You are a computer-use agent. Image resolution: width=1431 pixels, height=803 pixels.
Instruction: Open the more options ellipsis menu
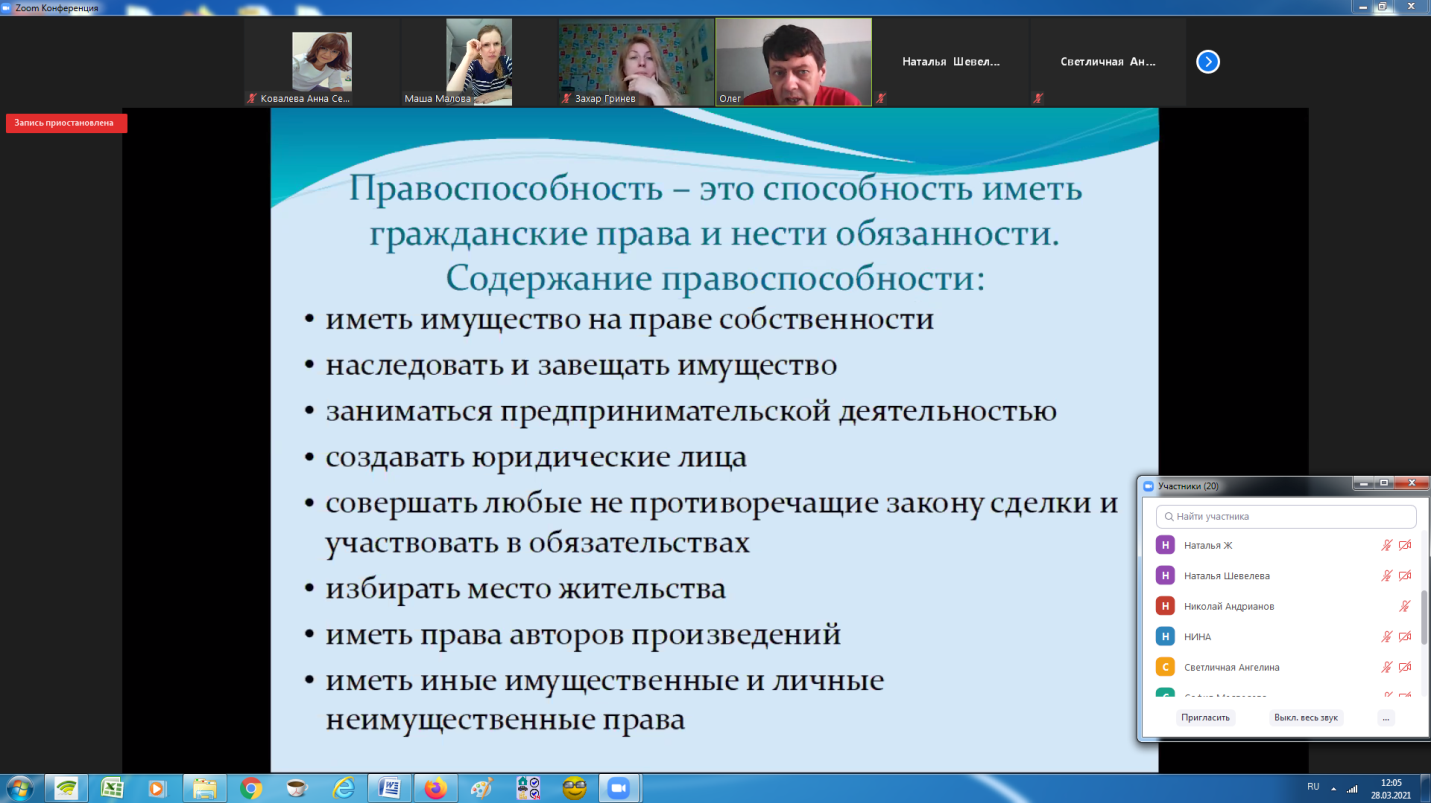click(1385, 718)
